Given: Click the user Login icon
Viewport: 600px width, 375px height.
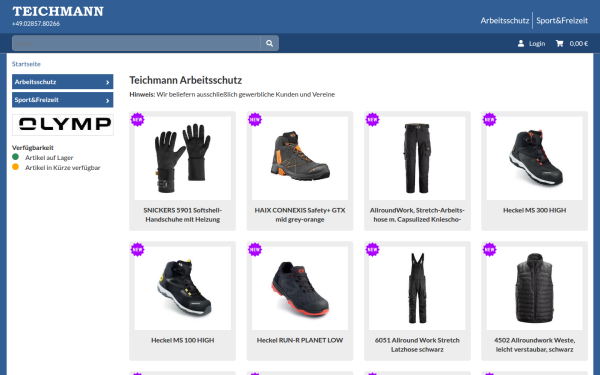Looking at the screenshot, I should [x=521, y=44].
